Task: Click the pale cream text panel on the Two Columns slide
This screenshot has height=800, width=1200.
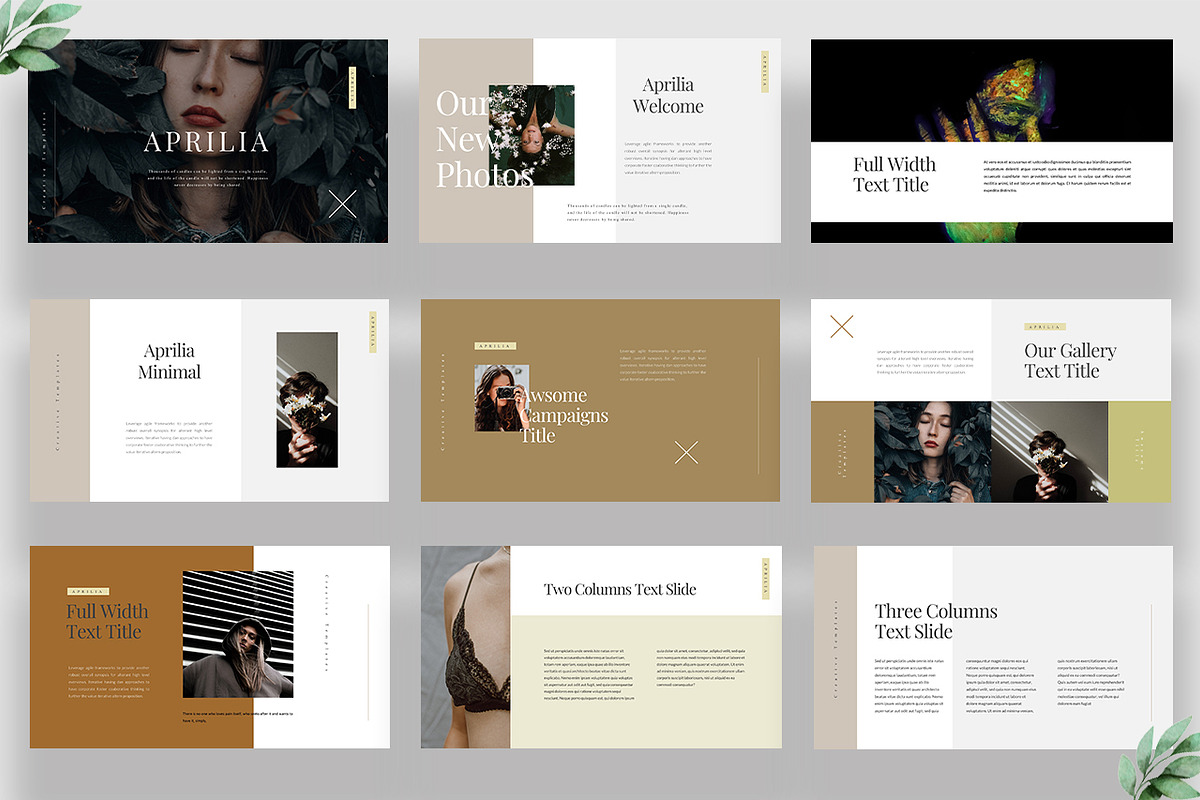Action: tap(646, 682)
